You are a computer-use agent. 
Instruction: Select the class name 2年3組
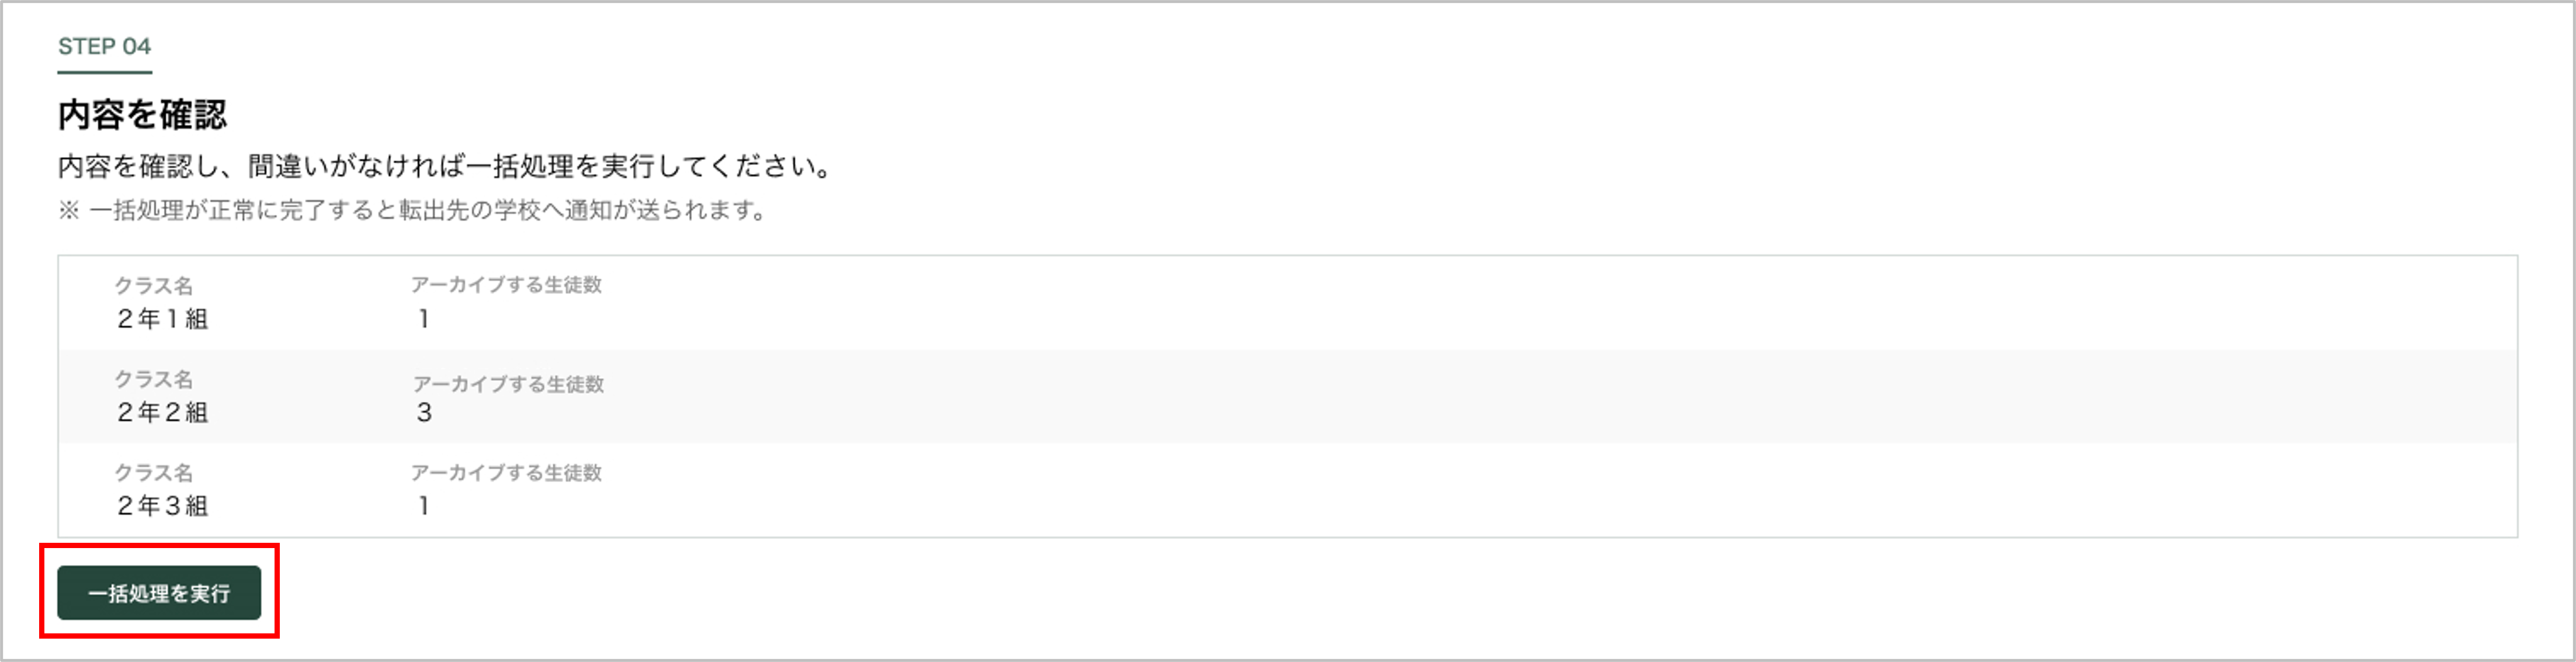click(x=162, y=506)
